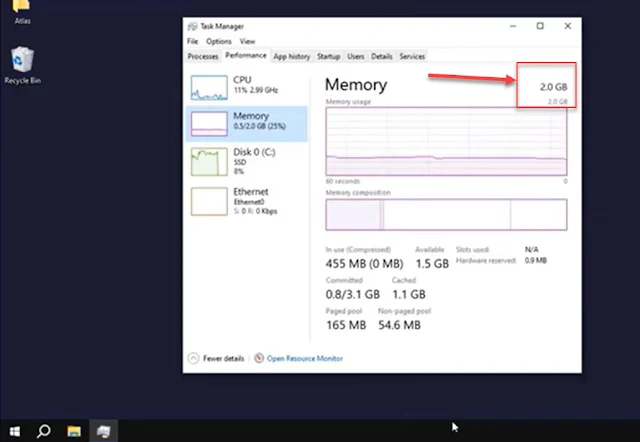Click the Disk 0 mini graph thumbnail
640x442 pixels.
[209, 162]
